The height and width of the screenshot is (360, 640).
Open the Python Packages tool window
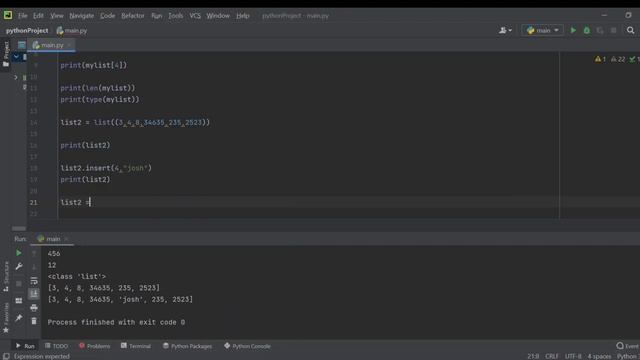[x=187, y=346]
